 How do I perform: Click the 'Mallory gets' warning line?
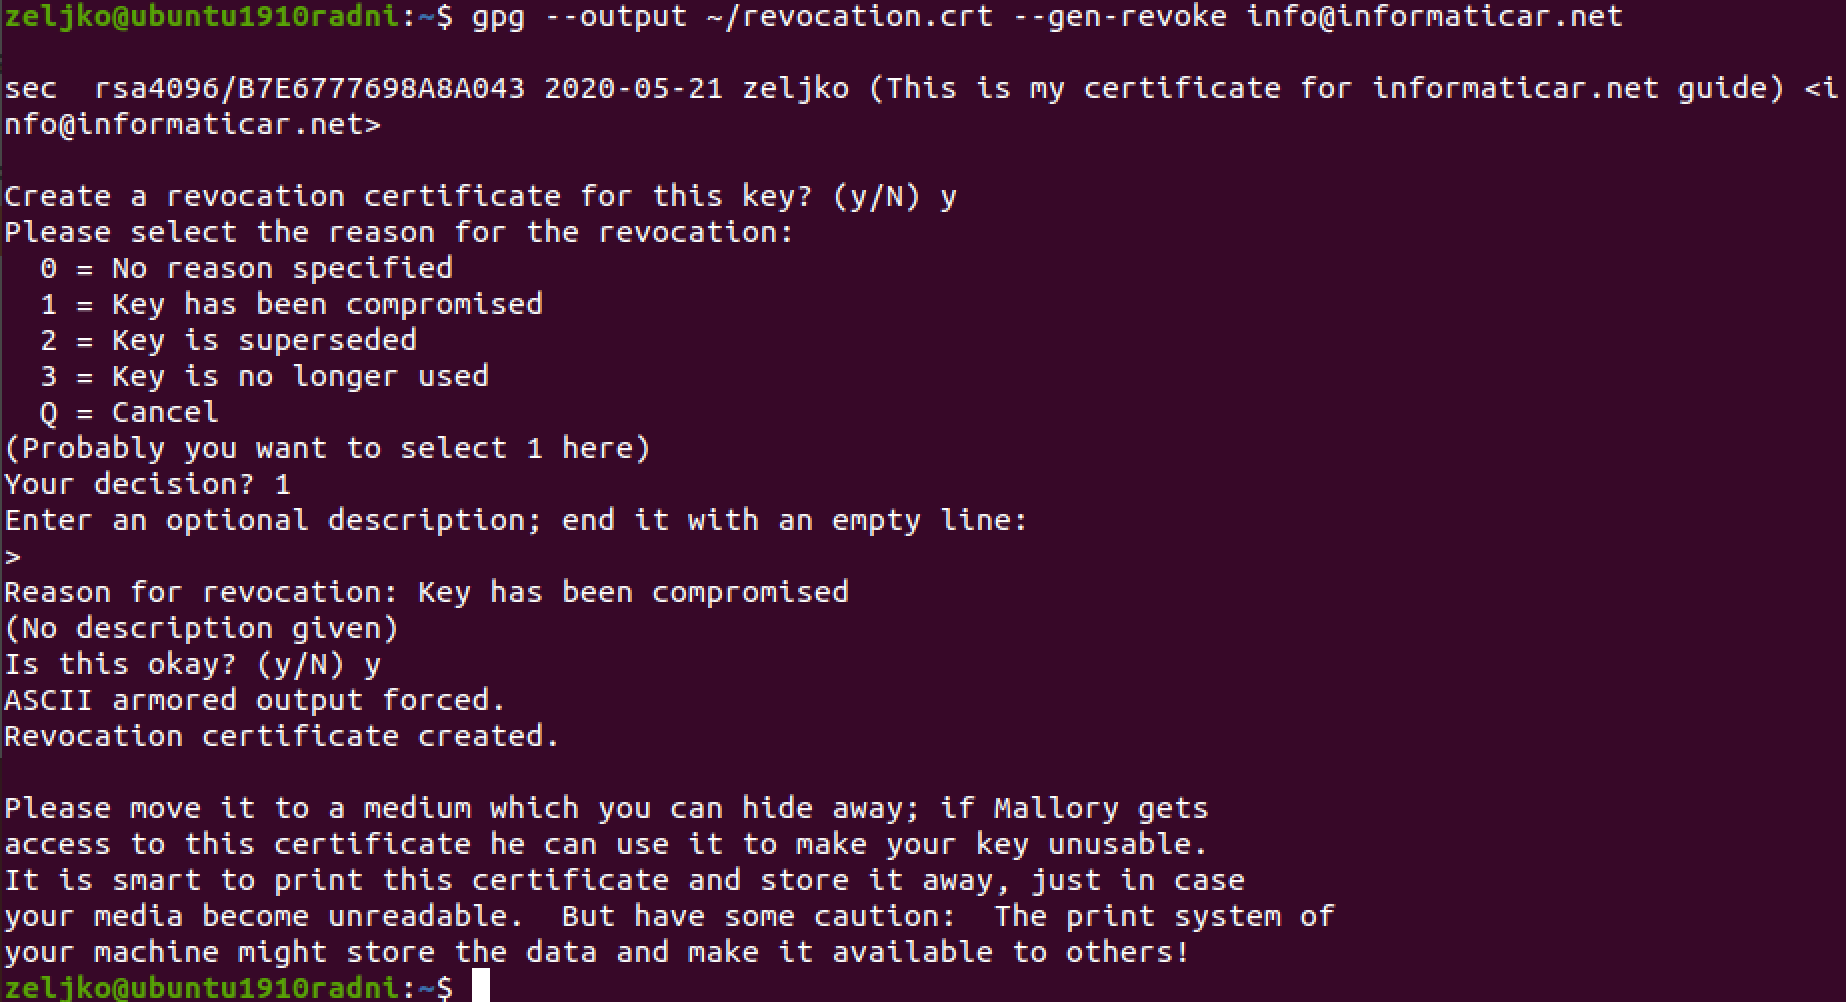[606, 808]
